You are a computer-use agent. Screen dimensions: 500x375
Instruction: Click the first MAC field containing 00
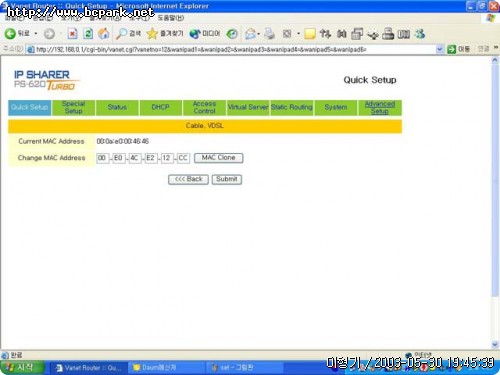103,158
